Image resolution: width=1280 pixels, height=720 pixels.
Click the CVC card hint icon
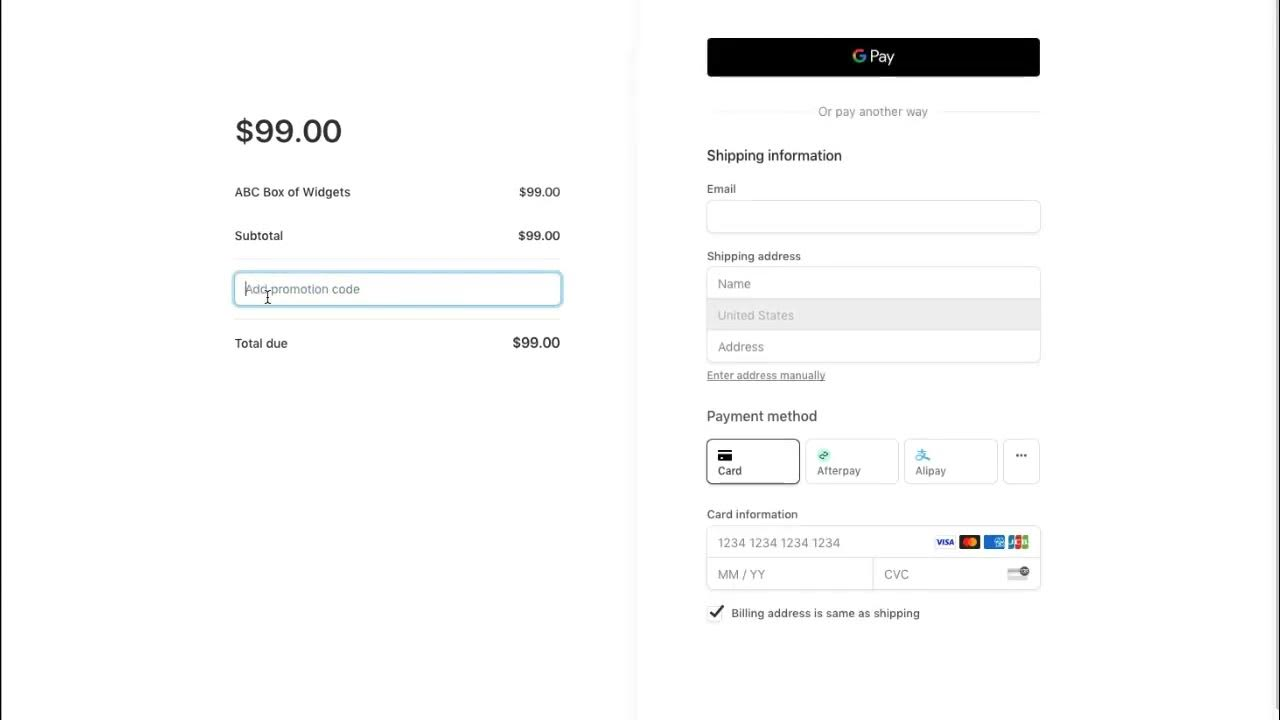pyautogui.click(x=1018, y=573)
